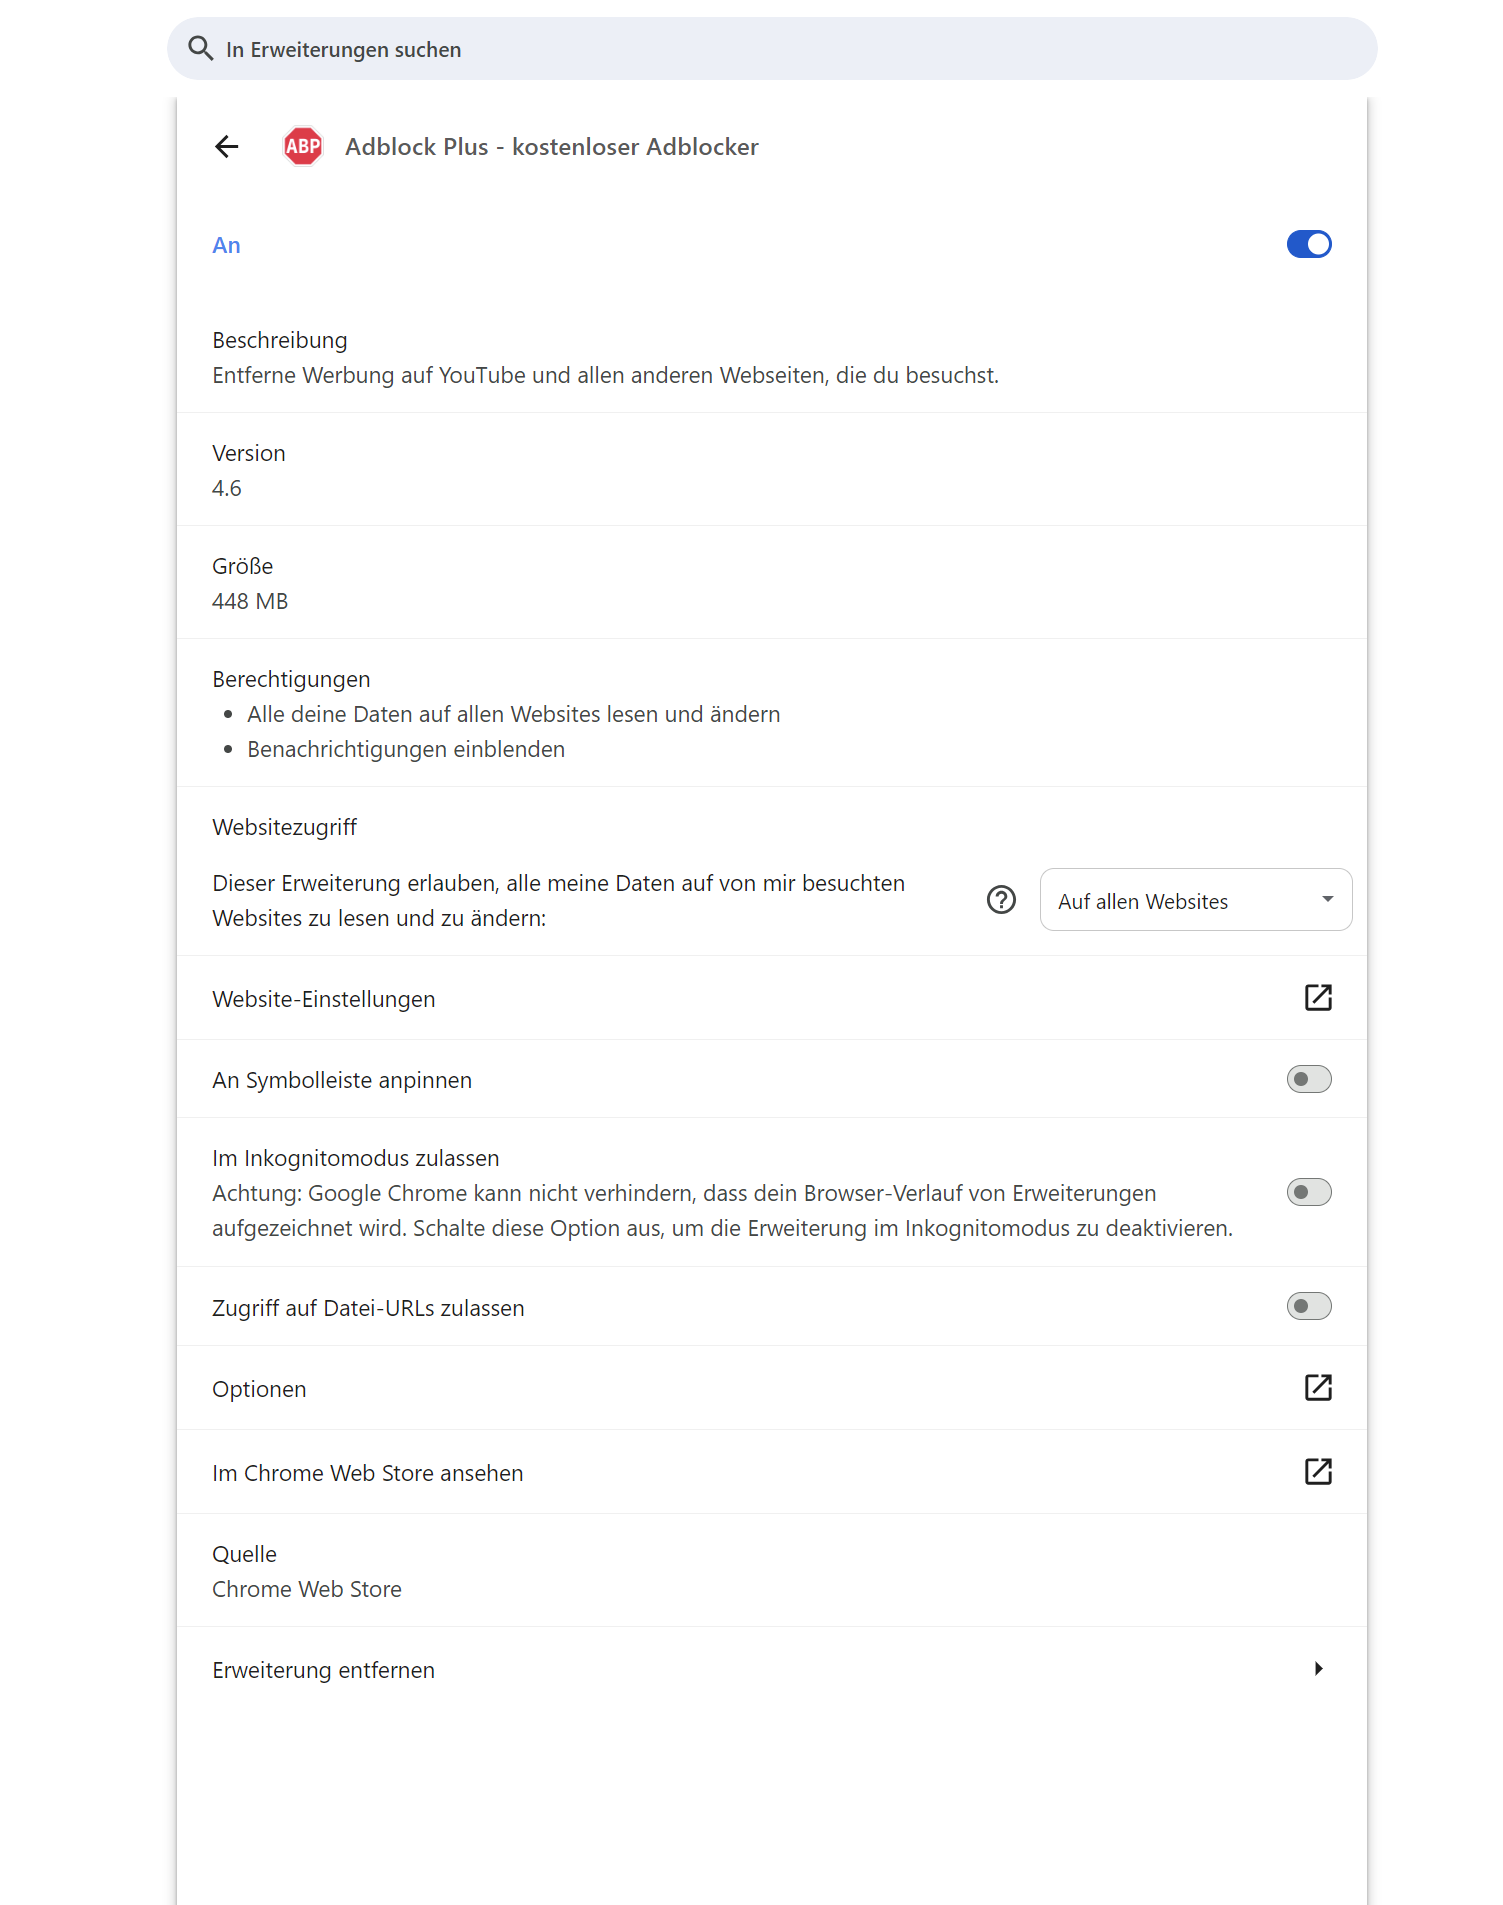Click Im Chrome Web Store ansehen text
Screen dimensions: 1503x1905
[x=368, y=1473]
